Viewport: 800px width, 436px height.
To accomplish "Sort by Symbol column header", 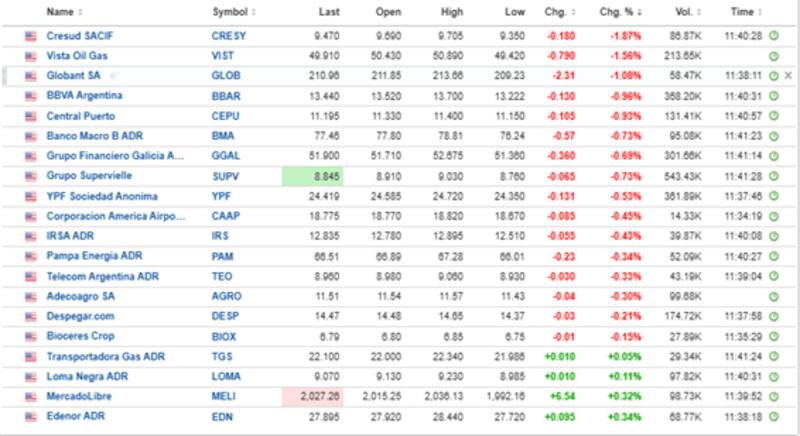I will point(234,12).
